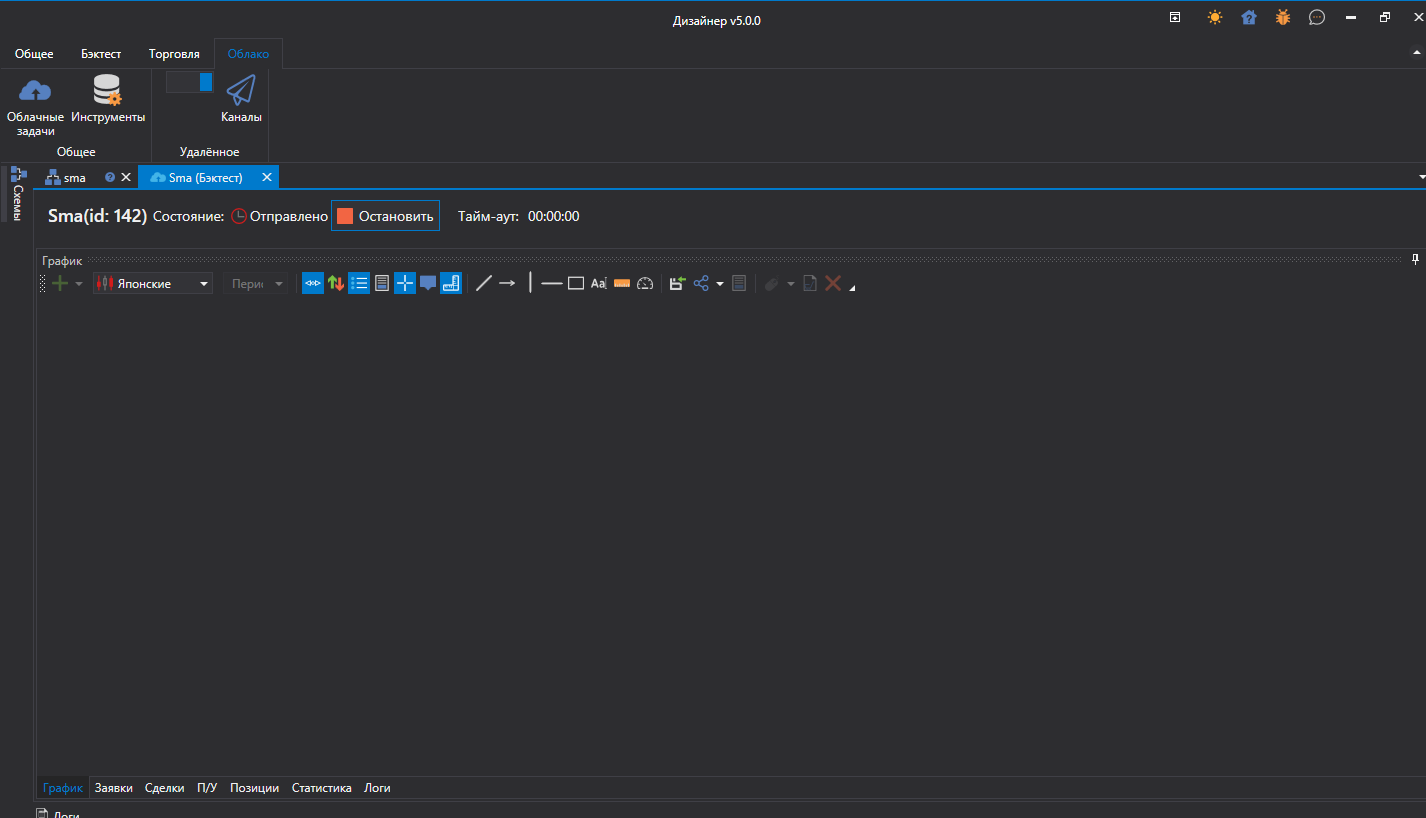Open Облачные задачи in the ribbon
The height and width of the screenshot is (818, 1426).
[x=35, y=106]
